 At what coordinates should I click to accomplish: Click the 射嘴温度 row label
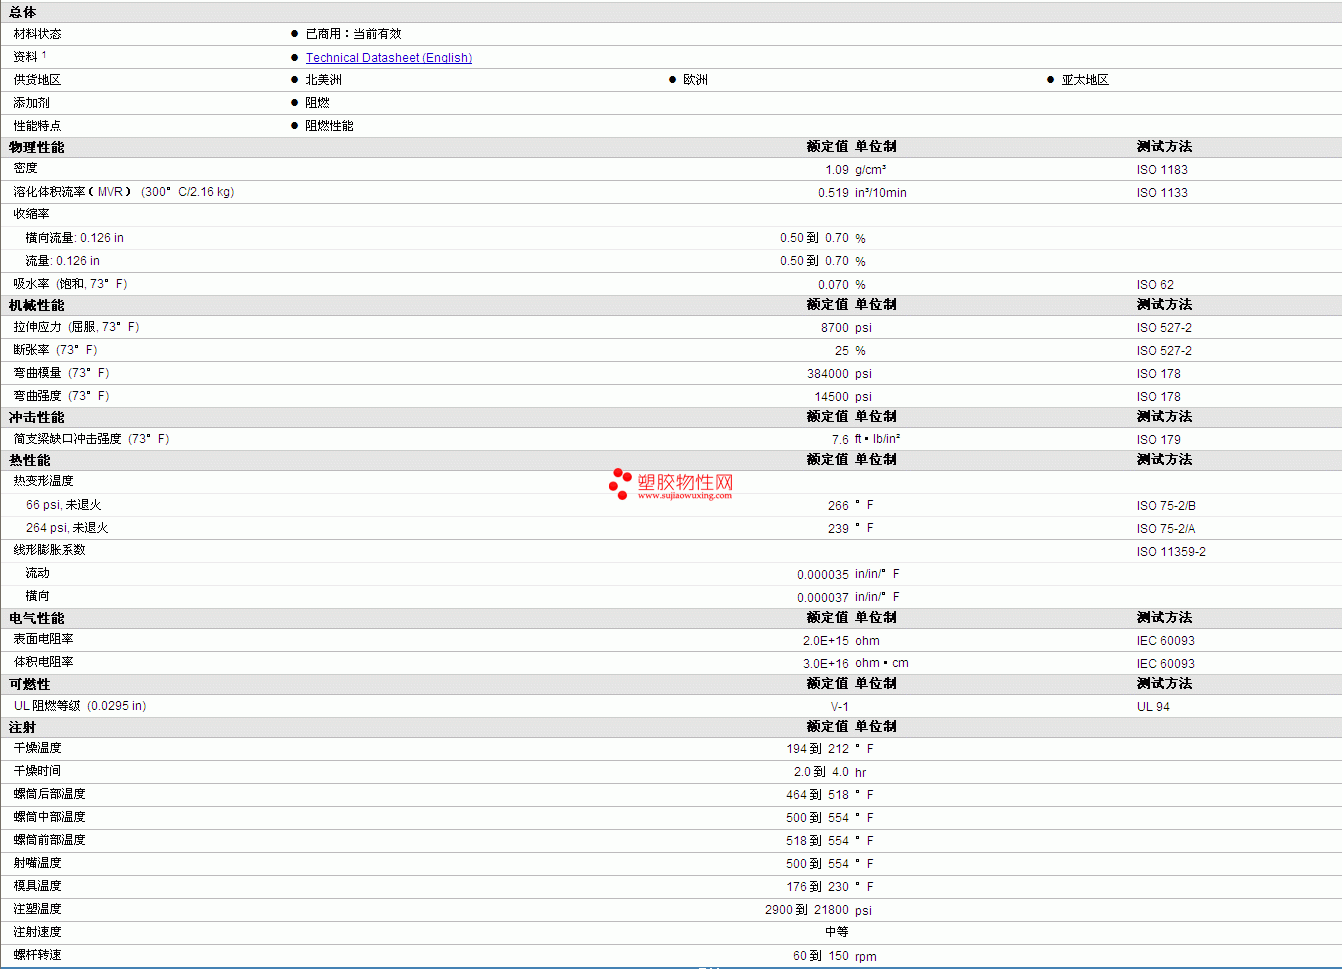point(37,863)
